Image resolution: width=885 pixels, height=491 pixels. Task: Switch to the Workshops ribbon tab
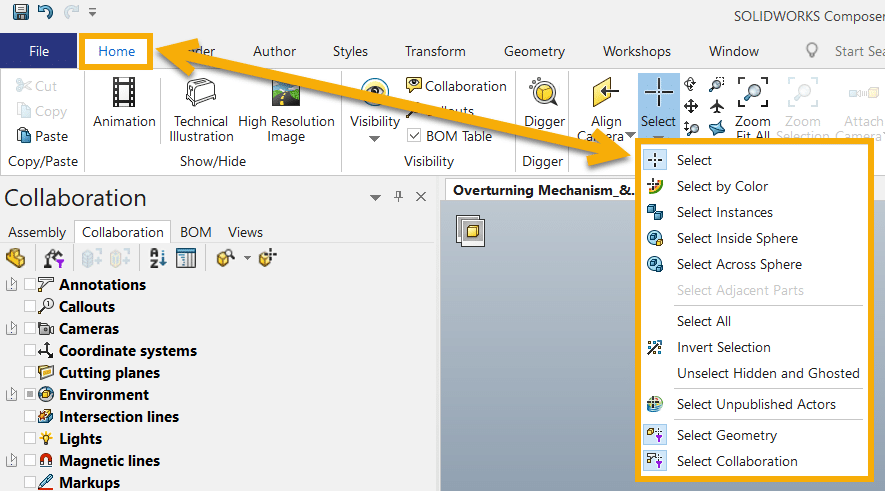(x=637, y=51)
